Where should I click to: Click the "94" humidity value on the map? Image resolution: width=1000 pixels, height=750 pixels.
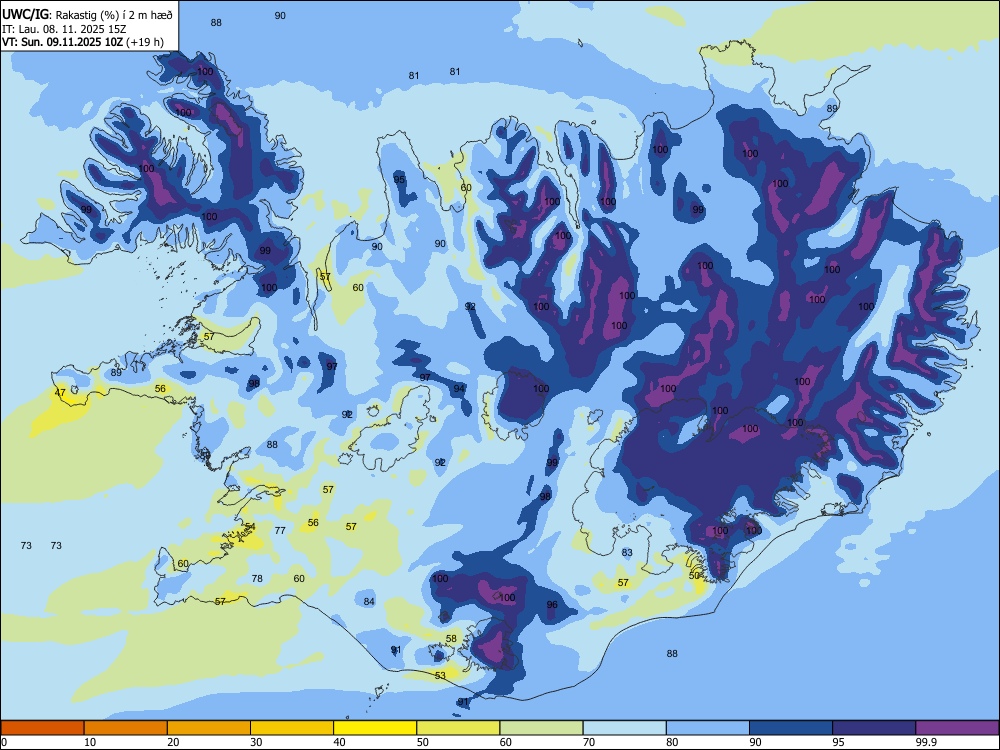point(459,388)
